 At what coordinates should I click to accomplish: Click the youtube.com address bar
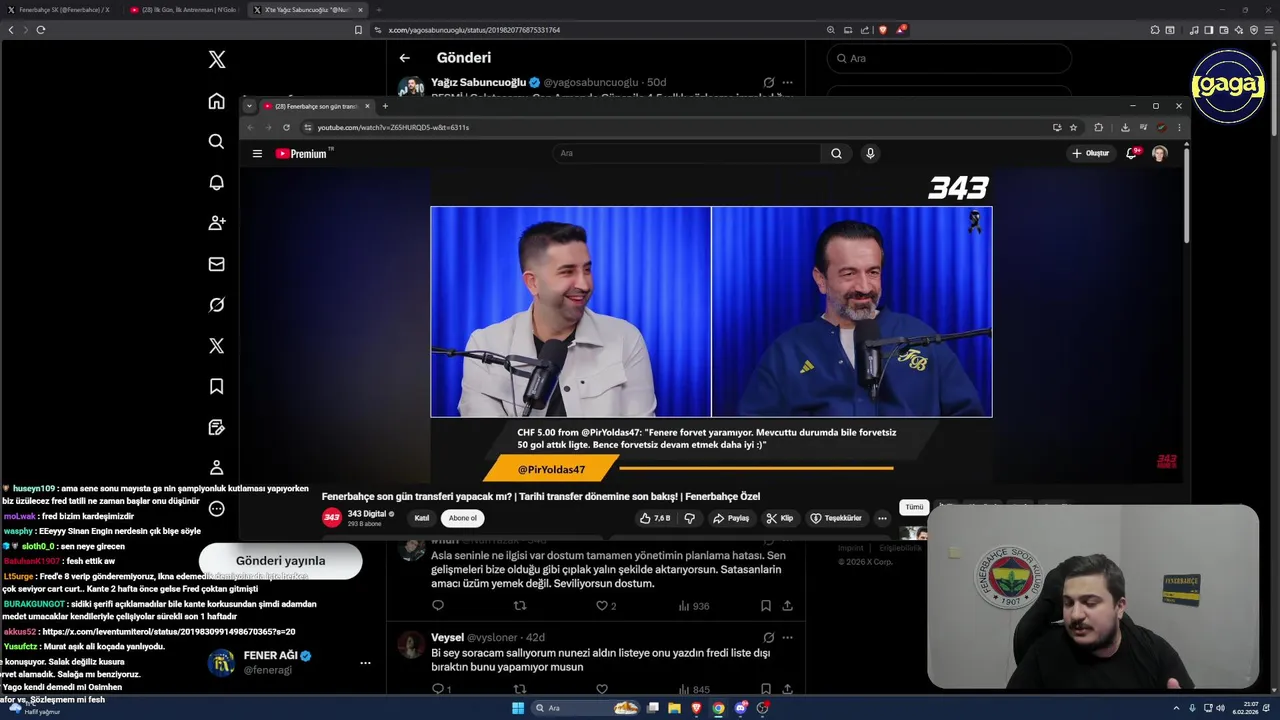pyautogui.click(x=393, y=127)
